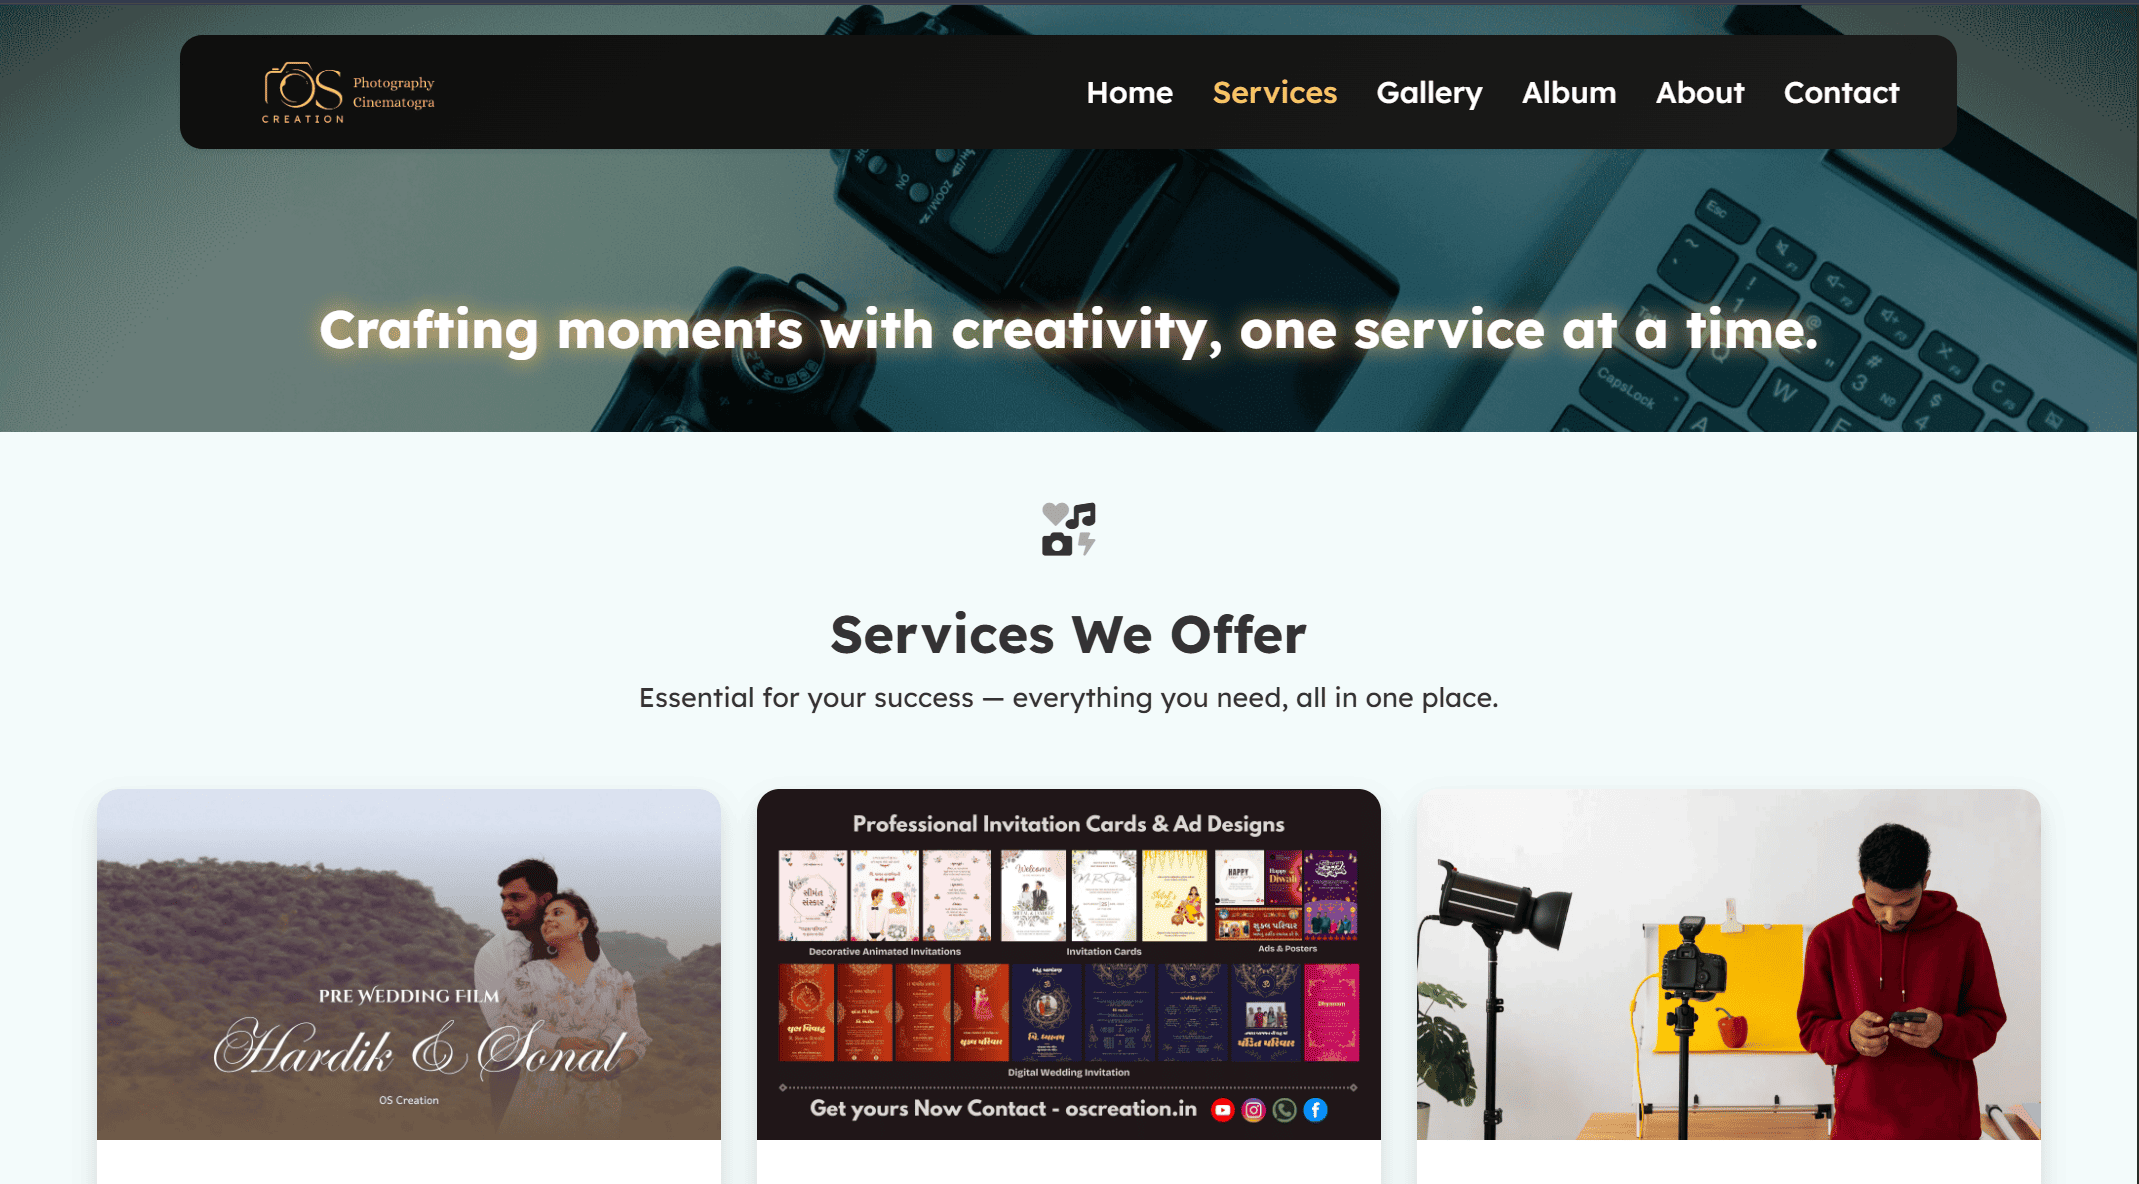Click the hero tagline about crafting moments
This screenshot has width=2139, height=1184.
1068,330
